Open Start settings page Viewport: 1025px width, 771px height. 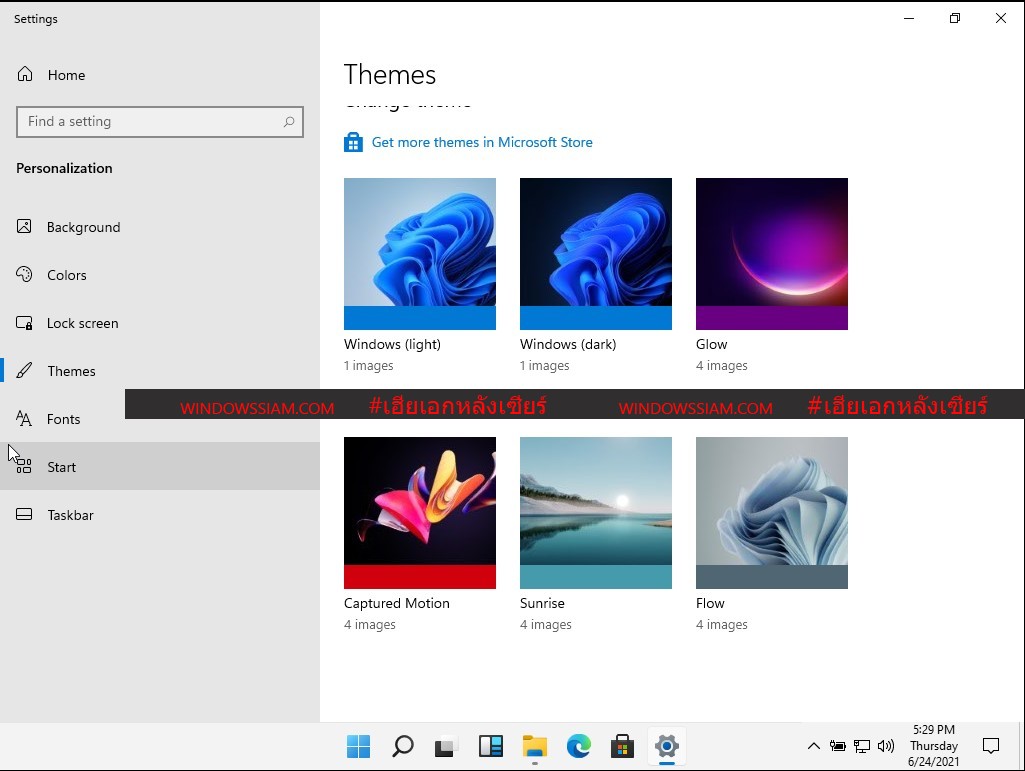click(160, 466)
